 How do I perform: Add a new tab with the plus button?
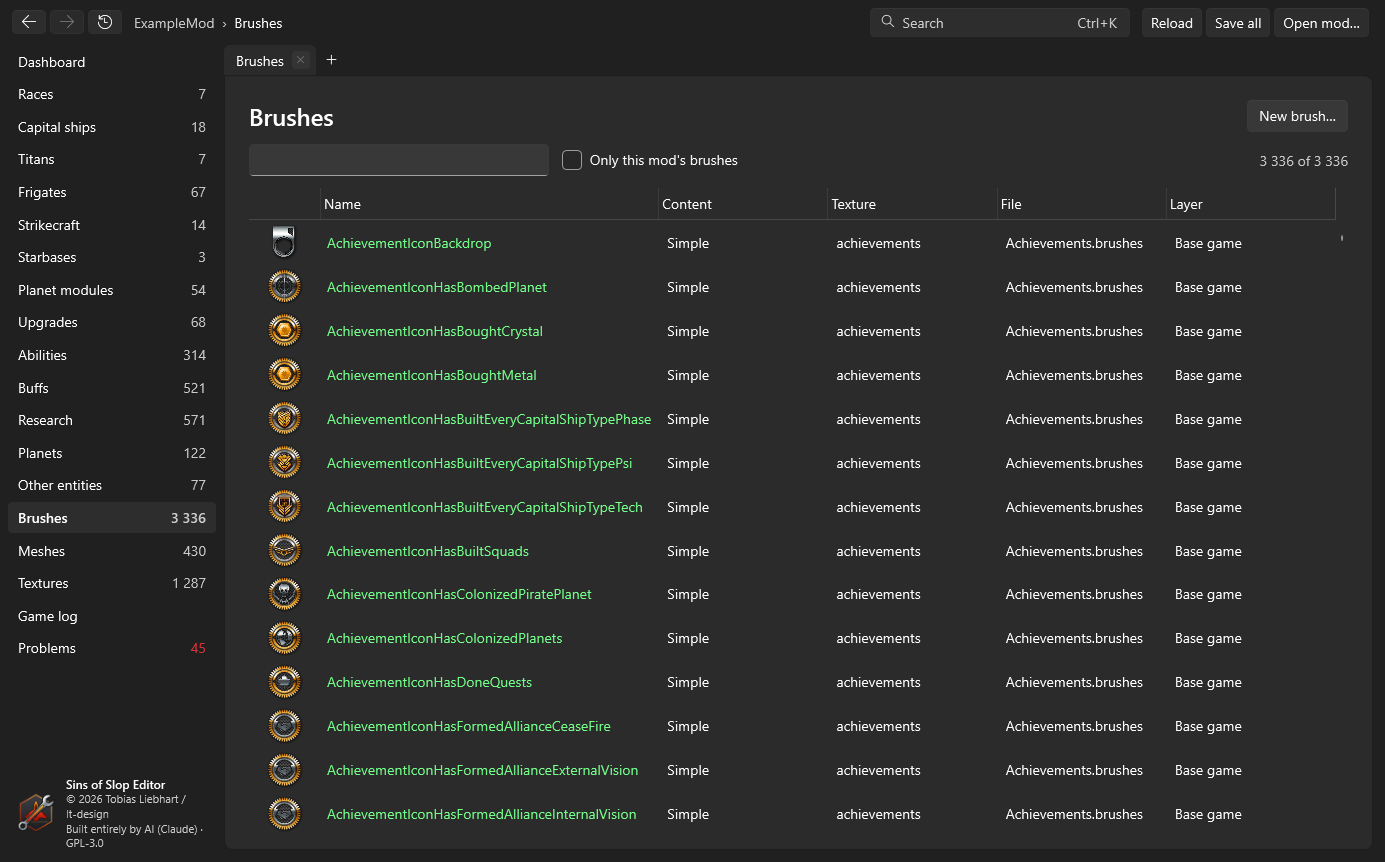click(x=332, y=60)
